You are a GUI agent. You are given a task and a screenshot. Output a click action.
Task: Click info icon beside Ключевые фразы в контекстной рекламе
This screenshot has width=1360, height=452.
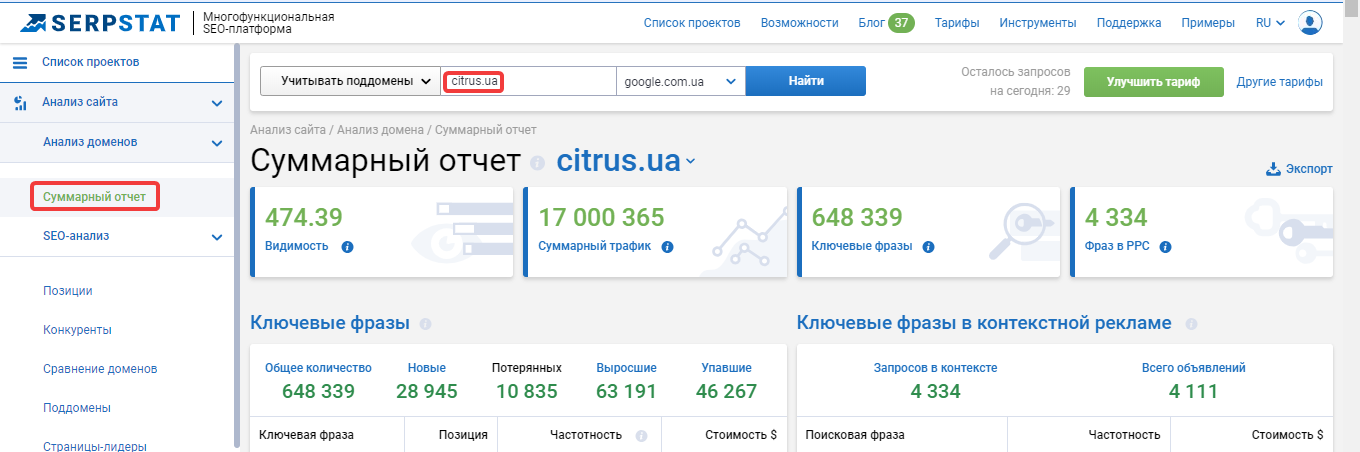(x=1191, y=324)
